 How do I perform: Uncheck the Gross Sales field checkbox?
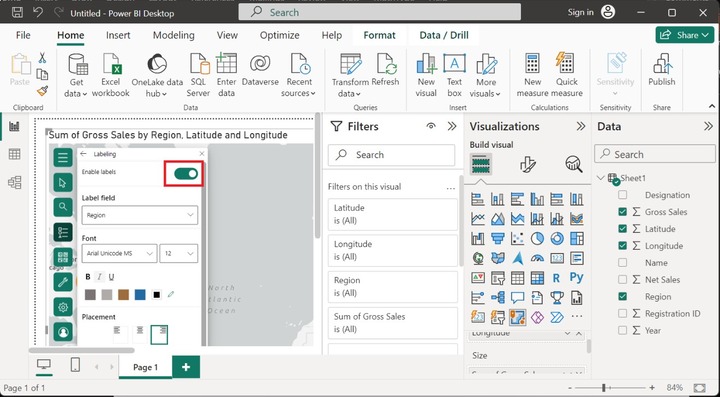tap(622, 212)
